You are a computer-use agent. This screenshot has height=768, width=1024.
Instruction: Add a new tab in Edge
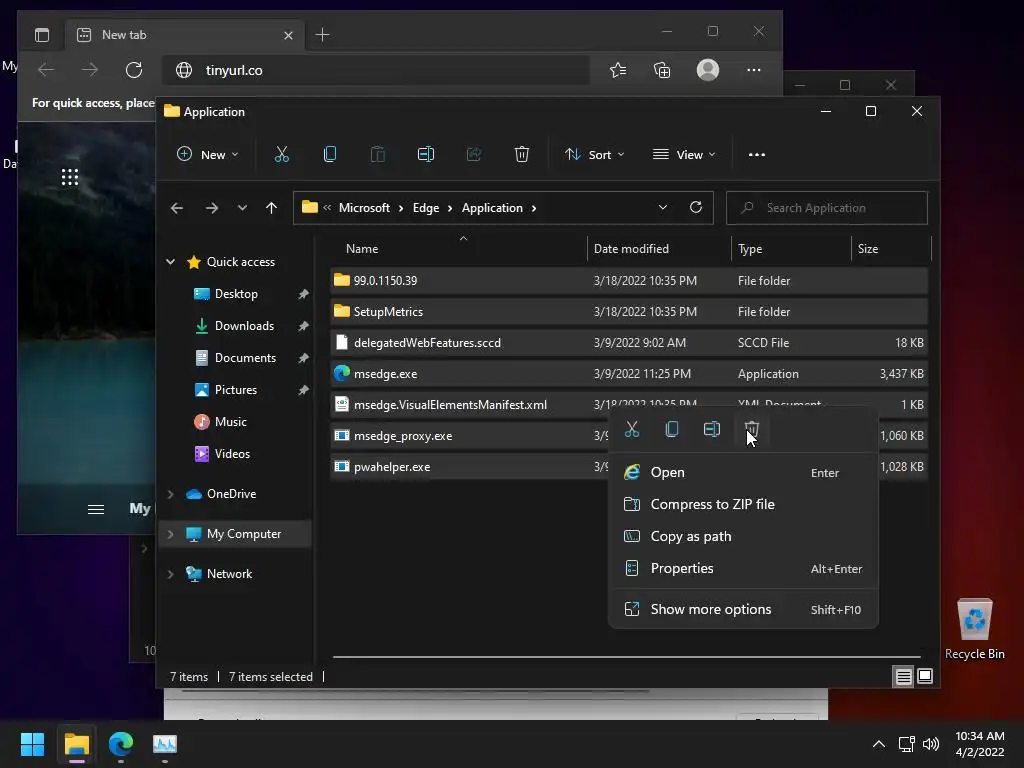click(x=322, y=35)
